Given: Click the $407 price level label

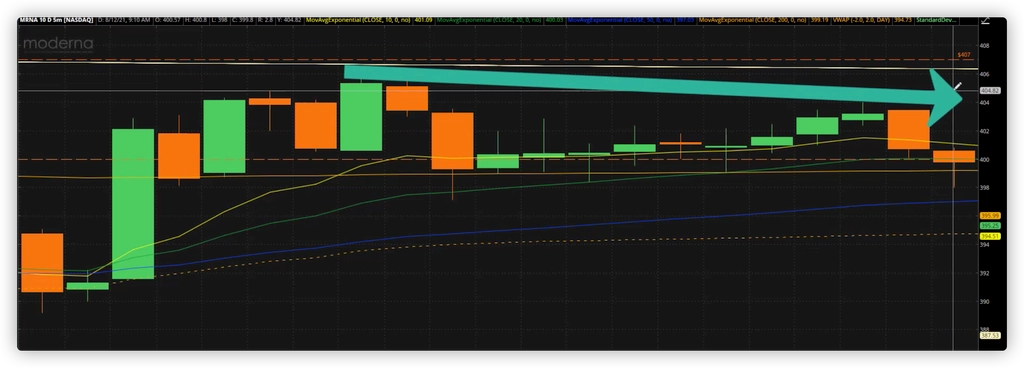Looking at the screenshot, I should (x=964, y=55).
